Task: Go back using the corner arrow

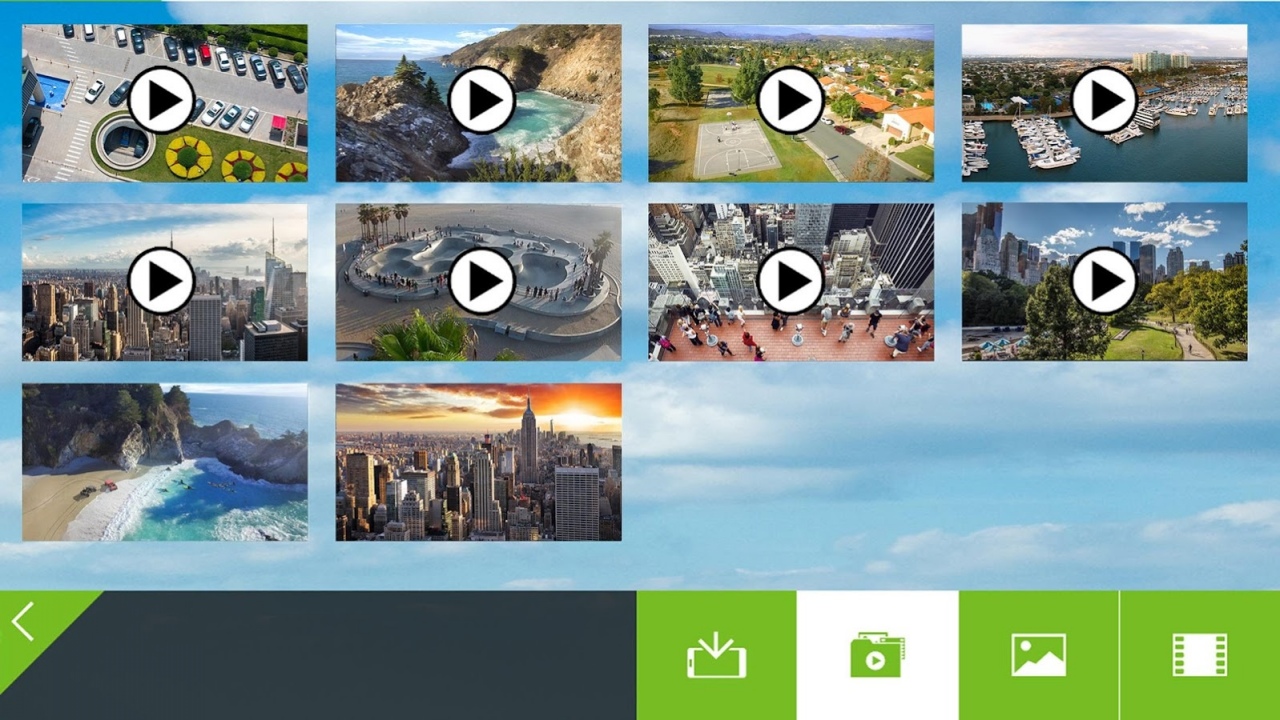Action: (24, 621)
